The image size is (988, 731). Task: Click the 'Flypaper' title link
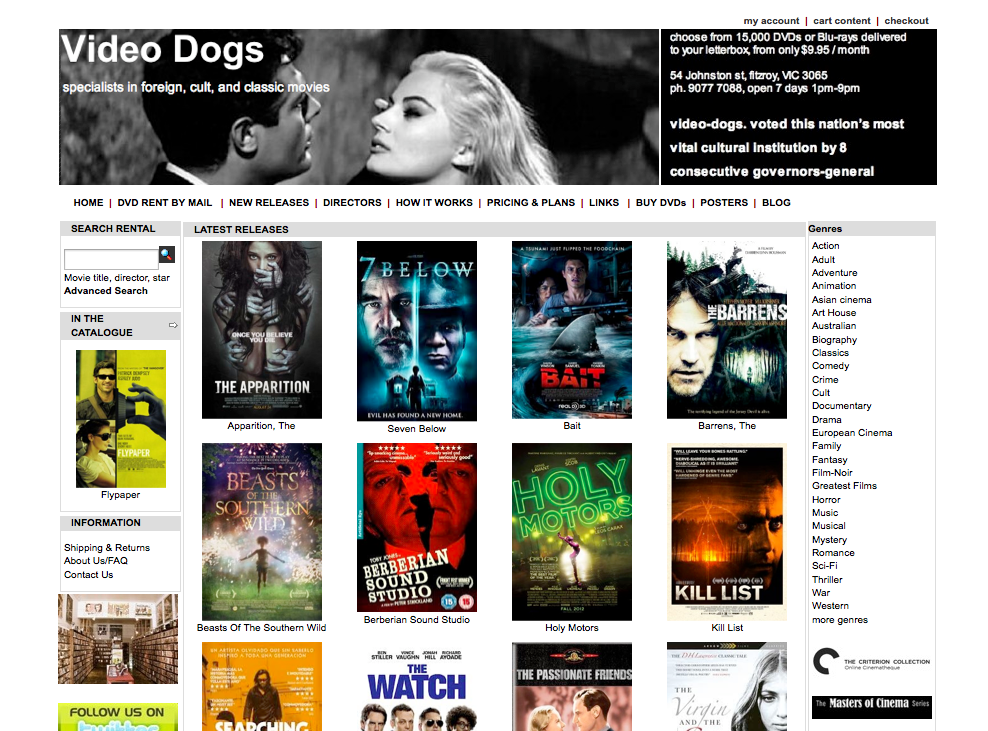(120, 495)
